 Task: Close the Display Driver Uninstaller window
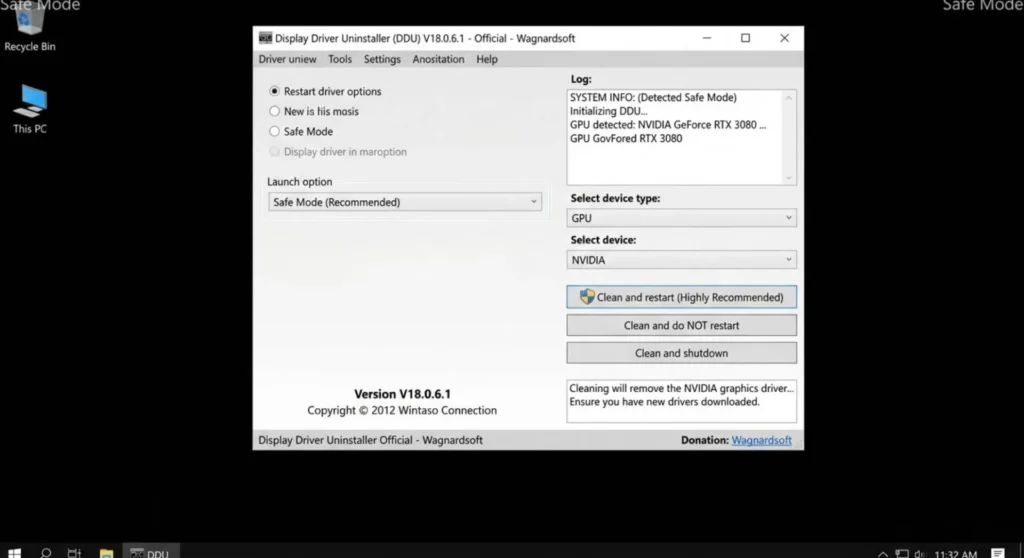click(x=784, y=38)
